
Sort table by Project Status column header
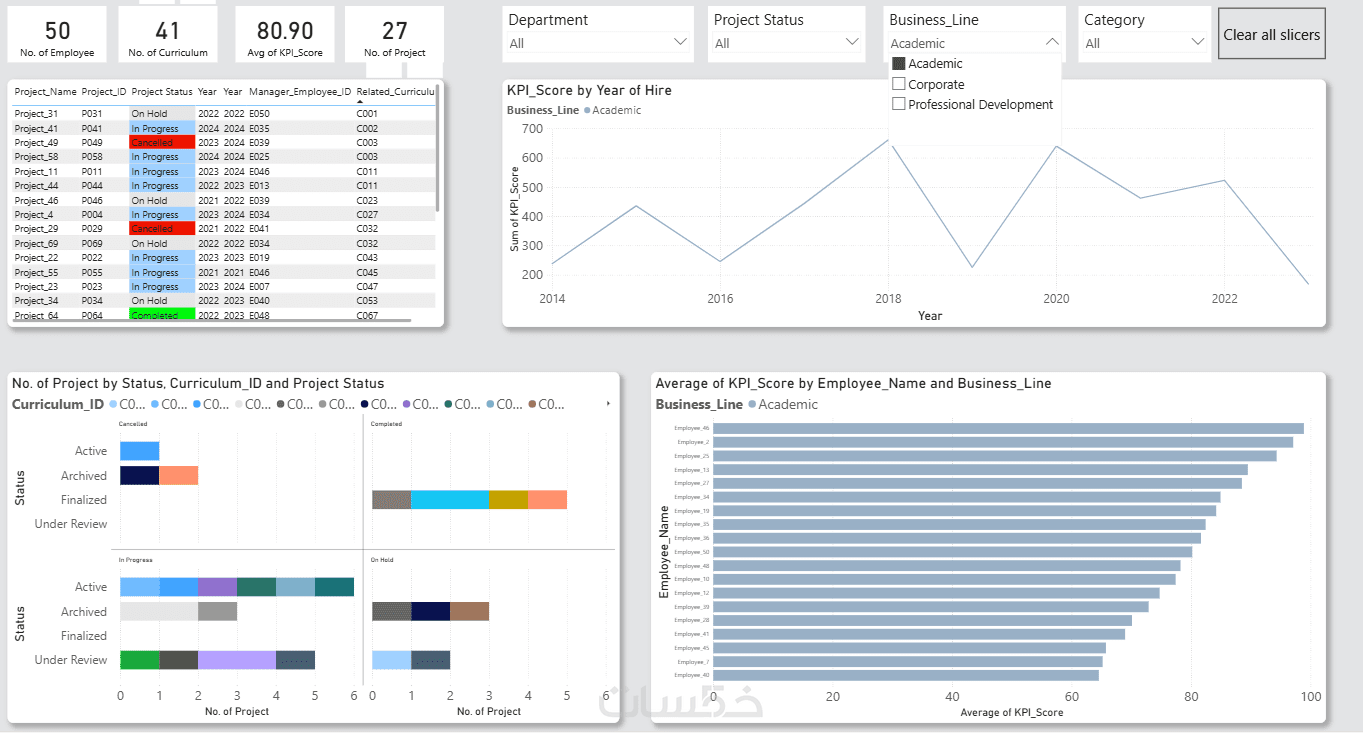(162, 91)
